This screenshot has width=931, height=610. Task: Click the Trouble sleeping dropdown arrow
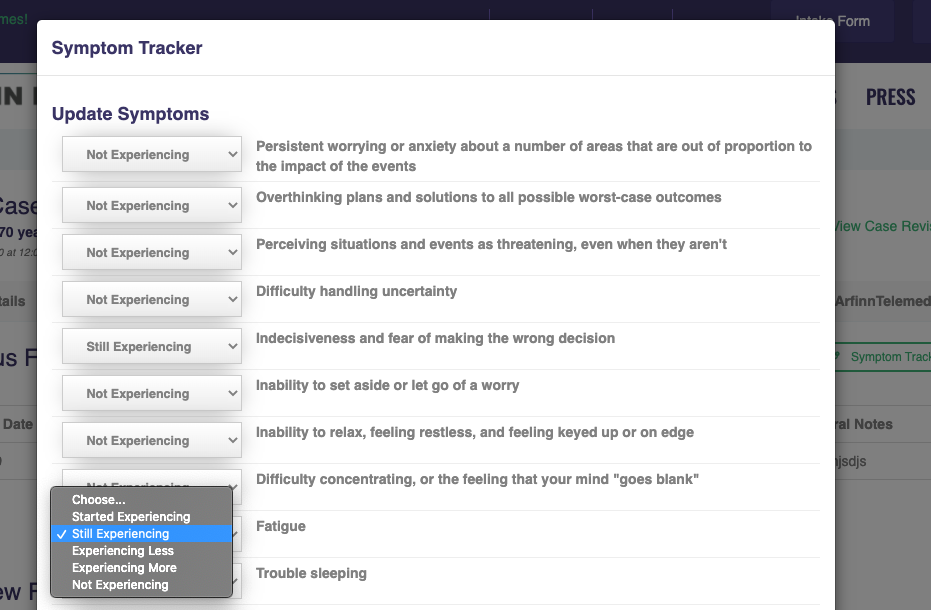pyautogui.click(x=236, y=577)
